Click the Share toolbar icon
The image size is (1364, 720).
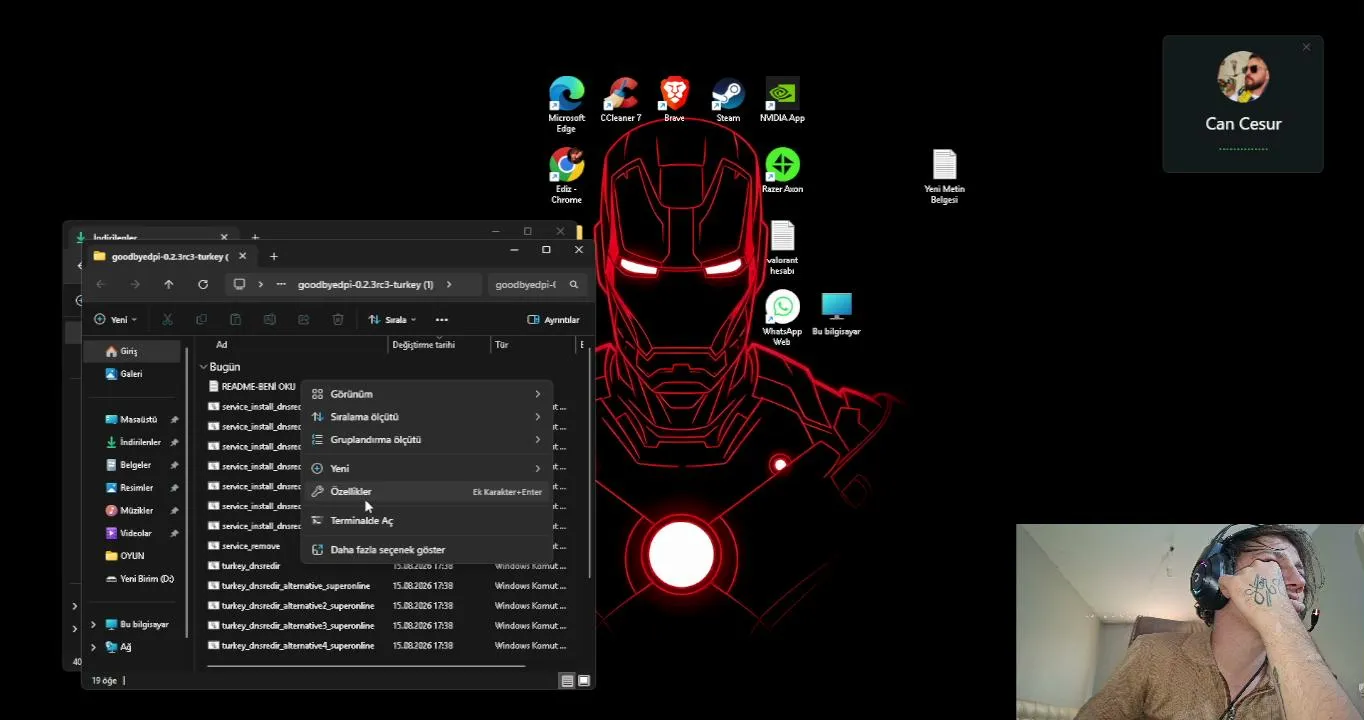[x=303, y=320]
